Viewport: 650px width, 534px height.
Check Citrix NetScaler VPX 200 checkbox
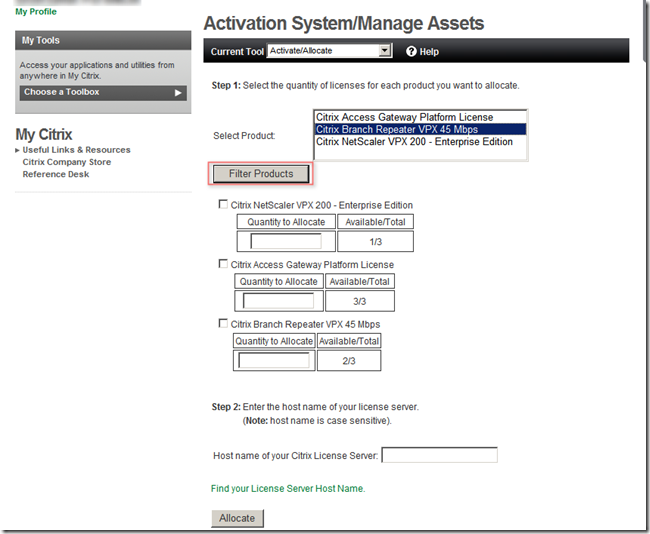(223, 204)
